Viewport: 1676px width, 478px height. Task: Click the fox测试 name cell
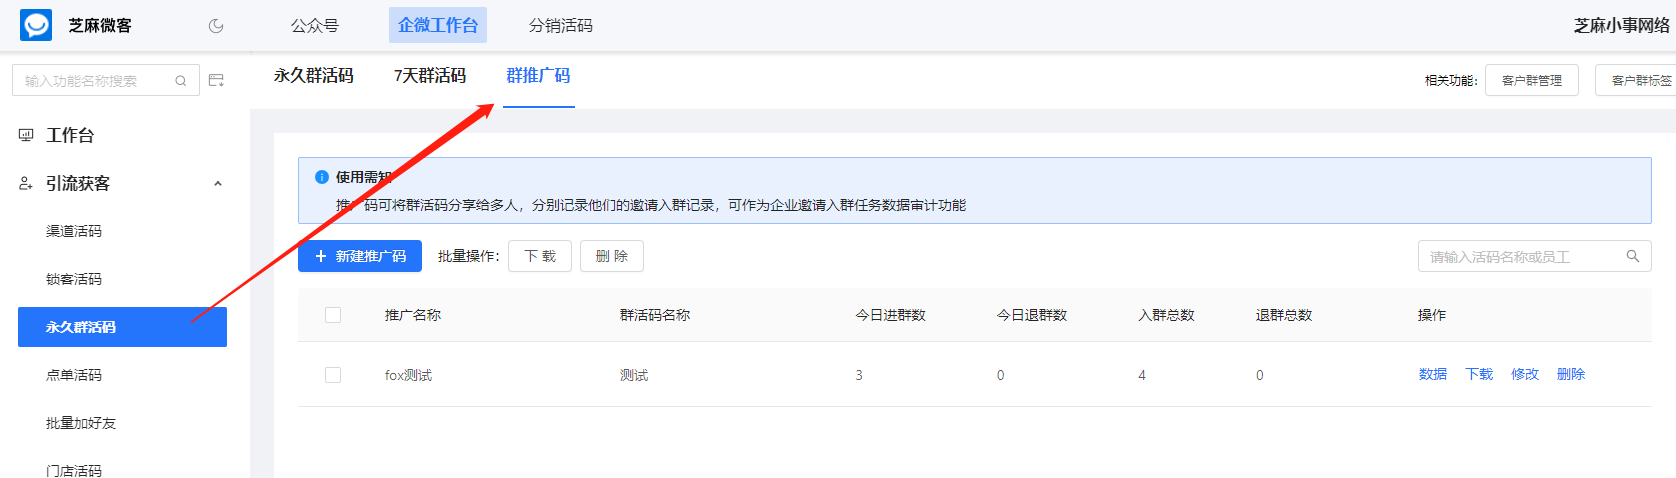[x=409, y=375]
